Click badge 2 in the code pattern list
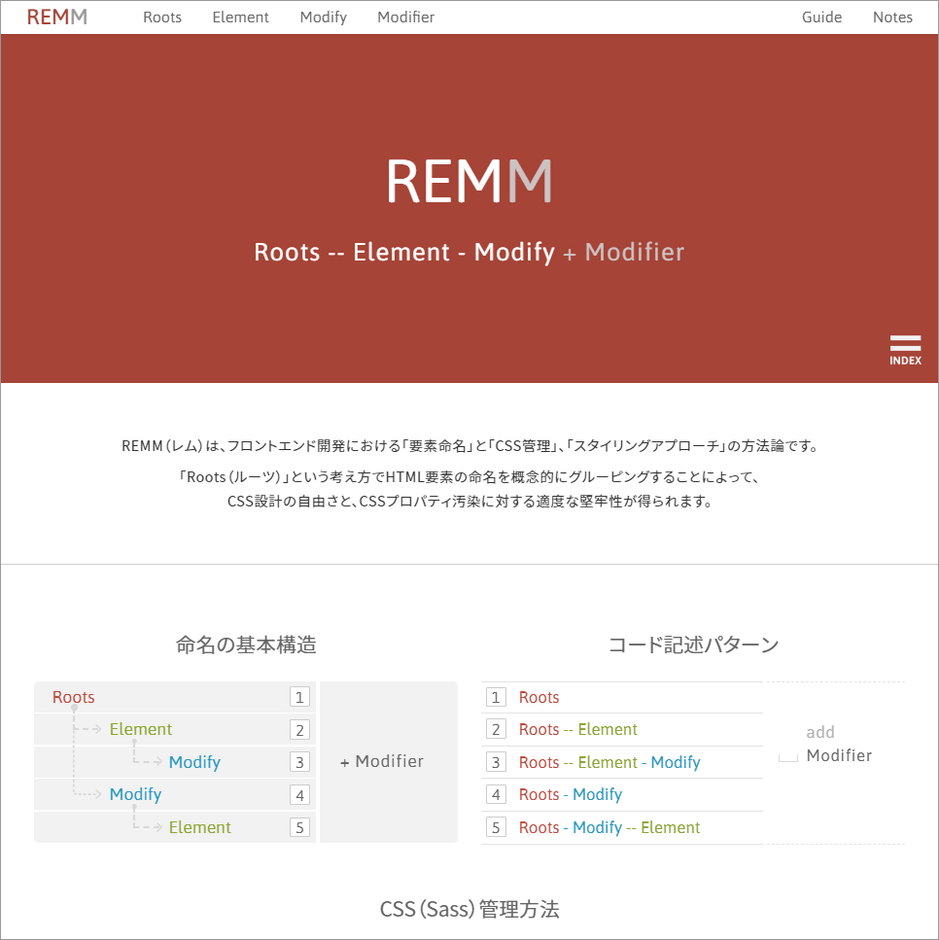This screenshot has height=940, width=939. coord(496,729)
